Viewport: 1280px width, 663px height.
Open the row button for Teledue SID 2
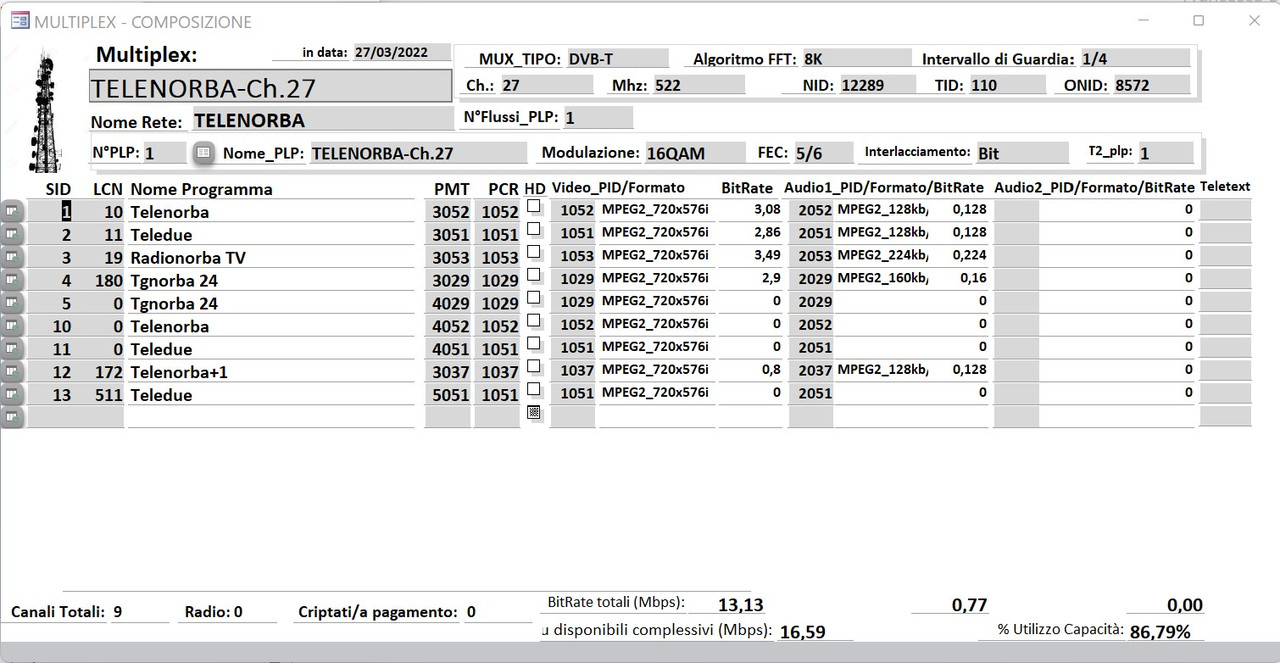click(12, 234)
